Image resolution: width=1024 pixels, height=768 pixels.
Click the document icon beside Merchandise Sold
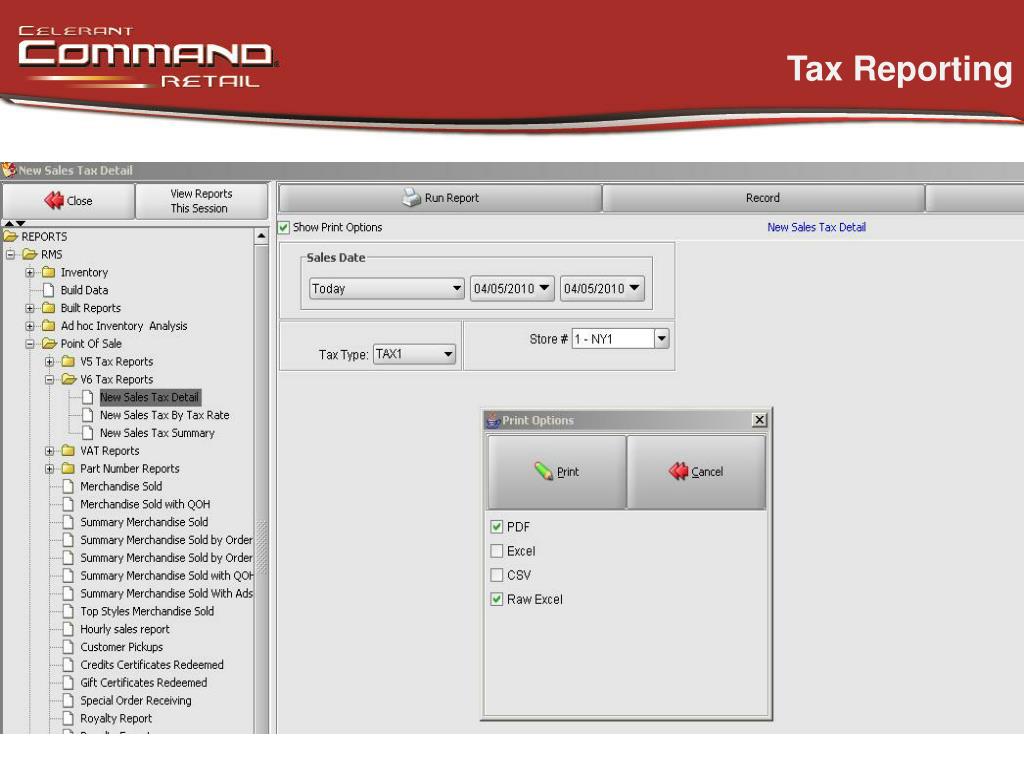tap(69, 486)
